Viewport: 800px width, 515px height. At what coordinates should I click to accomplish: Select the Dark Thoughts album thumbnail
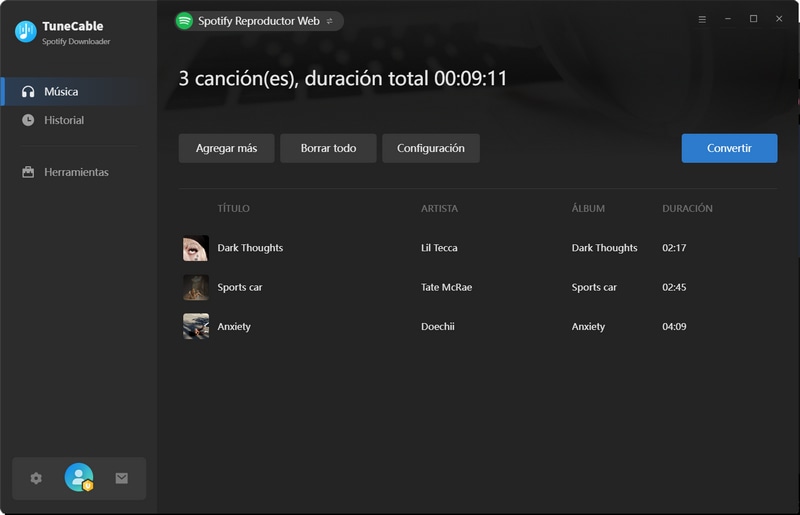tap(196, 248)
